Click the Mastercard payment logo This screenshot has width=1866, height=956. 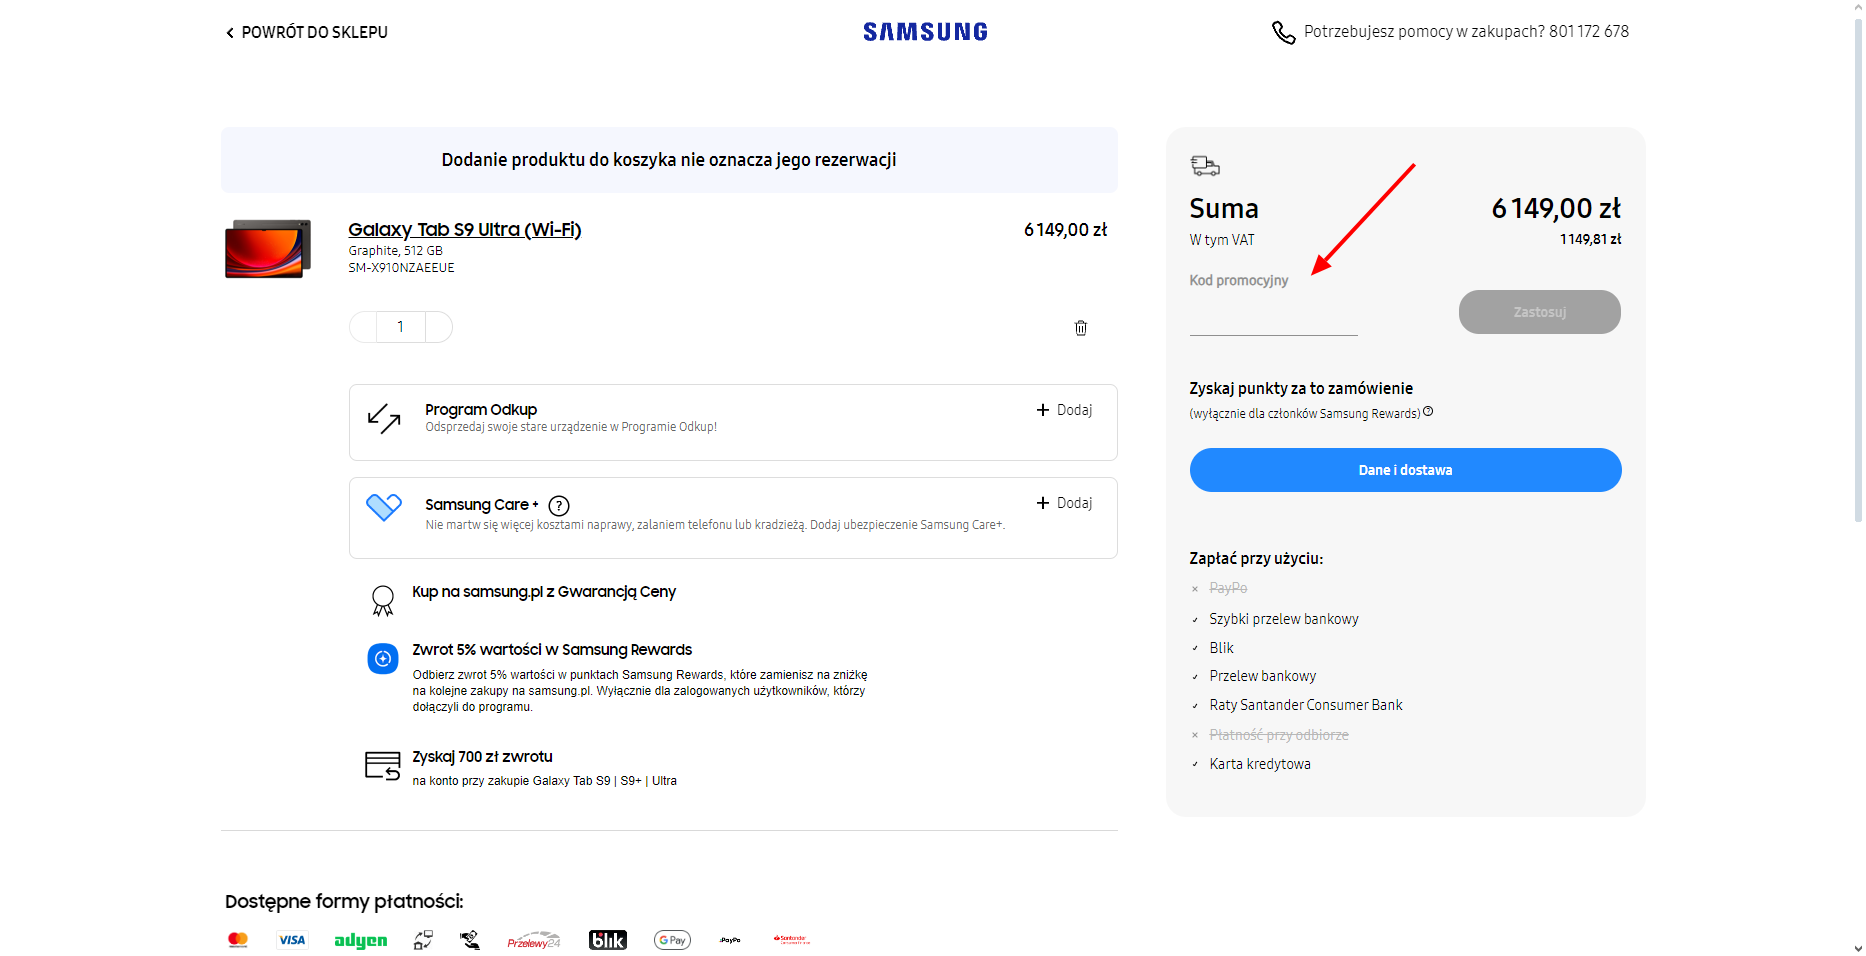click(x=238, y=940)
